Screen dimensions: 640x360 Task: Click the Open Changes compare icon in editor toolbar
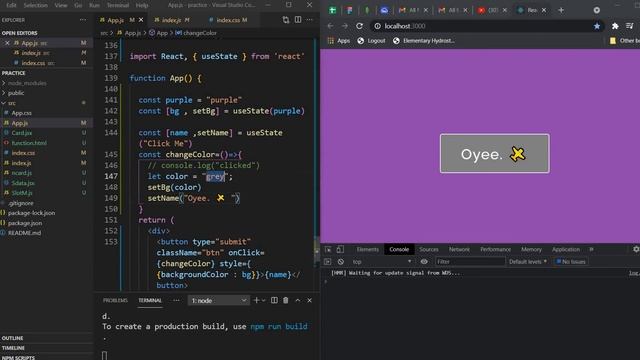click(x=286, y=20)
